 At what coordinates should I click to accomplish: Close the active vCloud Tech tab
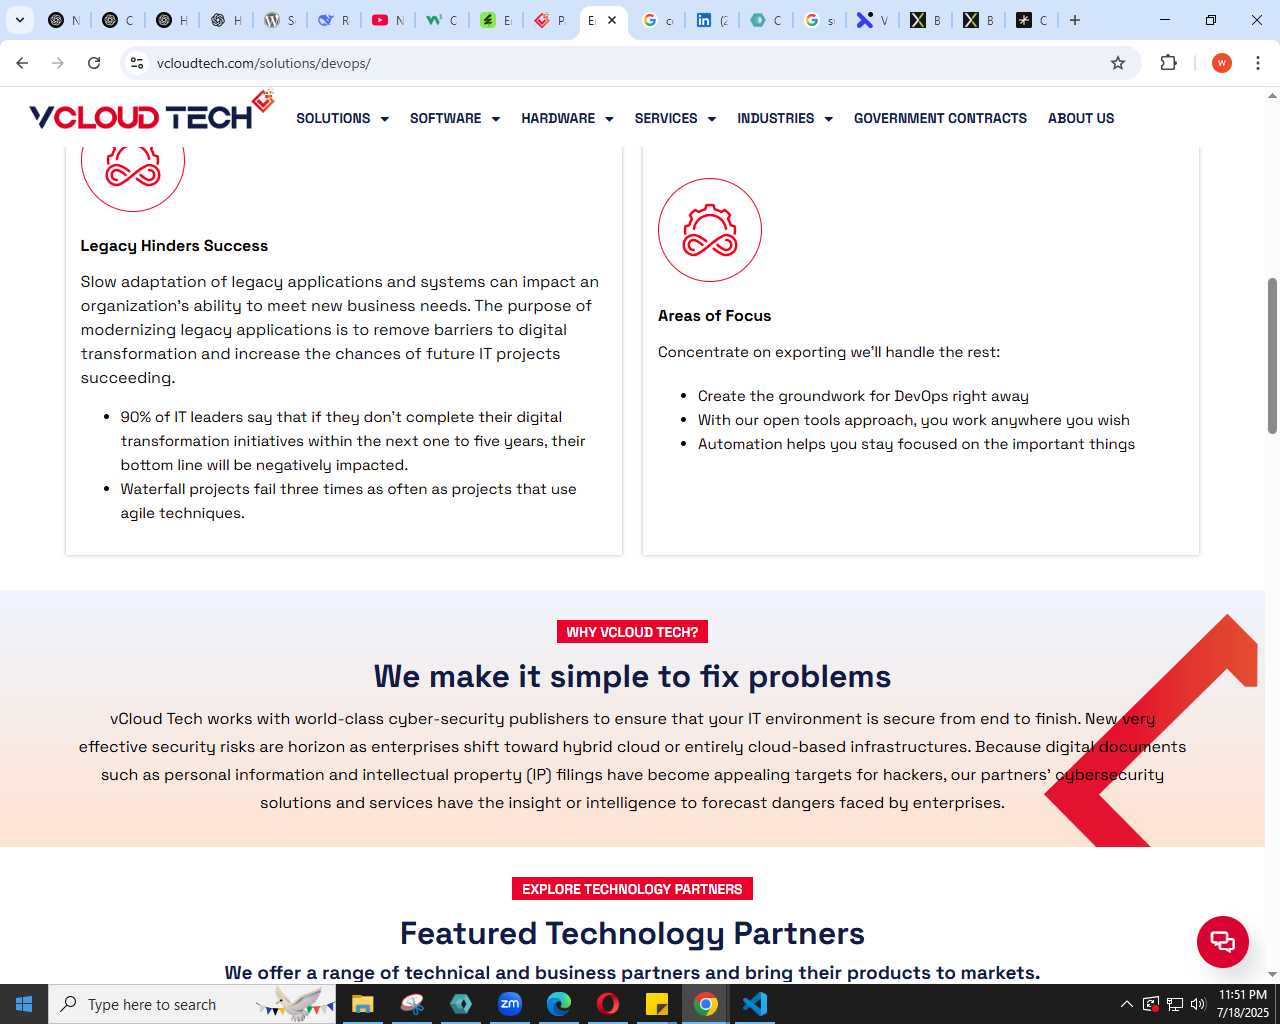612,20
